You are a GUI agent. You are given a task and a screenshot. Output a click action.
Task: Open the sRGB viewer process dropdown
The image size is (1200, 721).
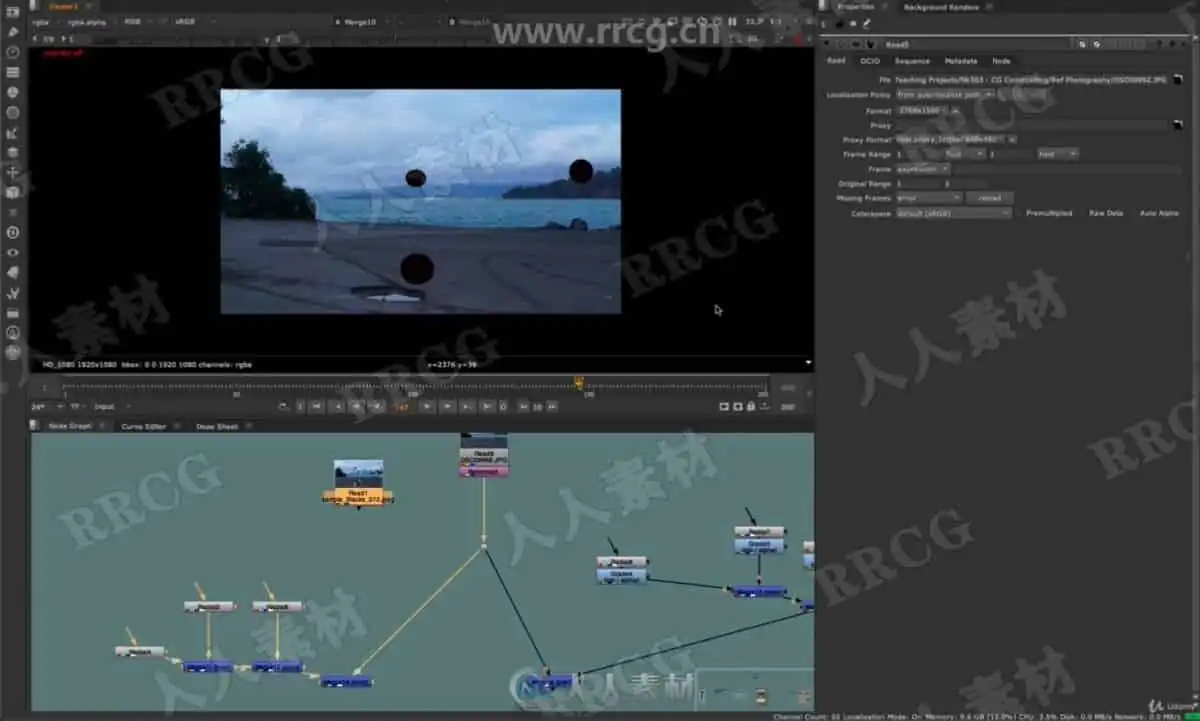click(x=194, y=21)
